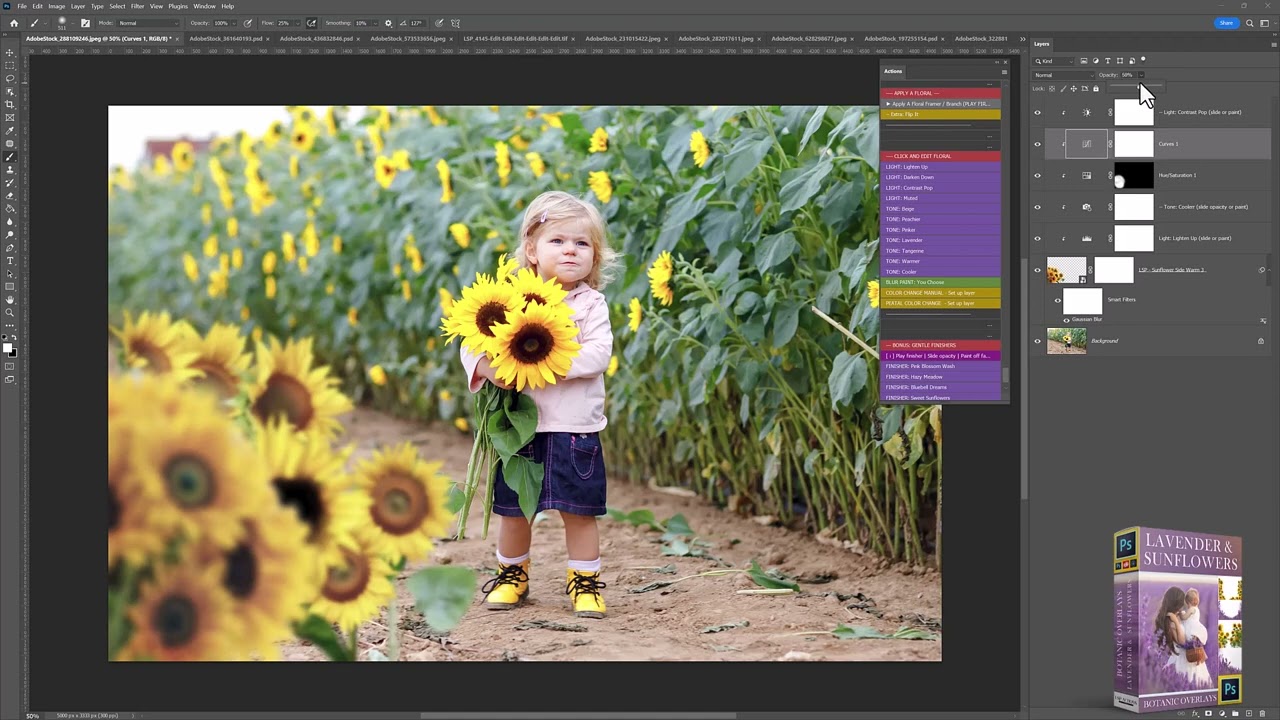The height and width of the screenshot is (720, 1280).
Task: Filter layers by shape layer icon
Action: 1120,61
